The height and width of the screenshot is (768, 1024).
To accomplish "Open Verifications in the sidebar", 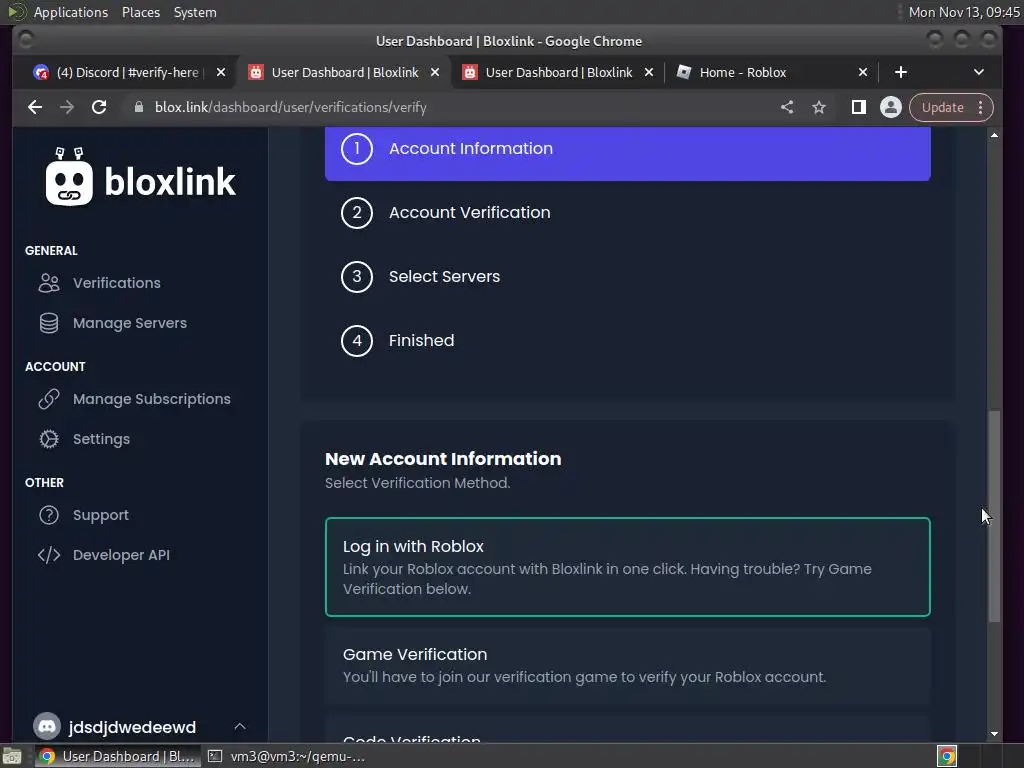I will (116, 283).
